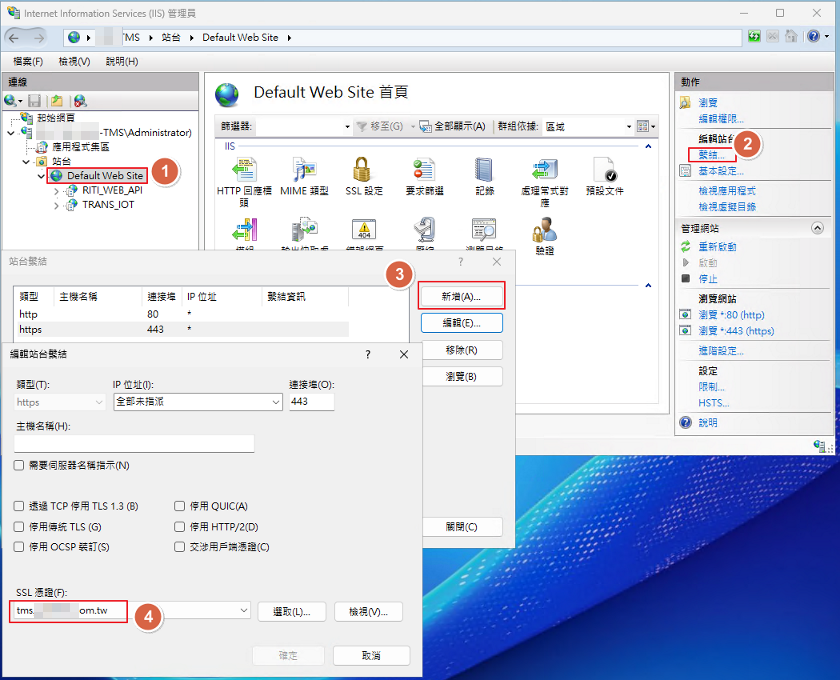
Task: Open the directory browsing feature icon
Action: [x=484, y=229]
